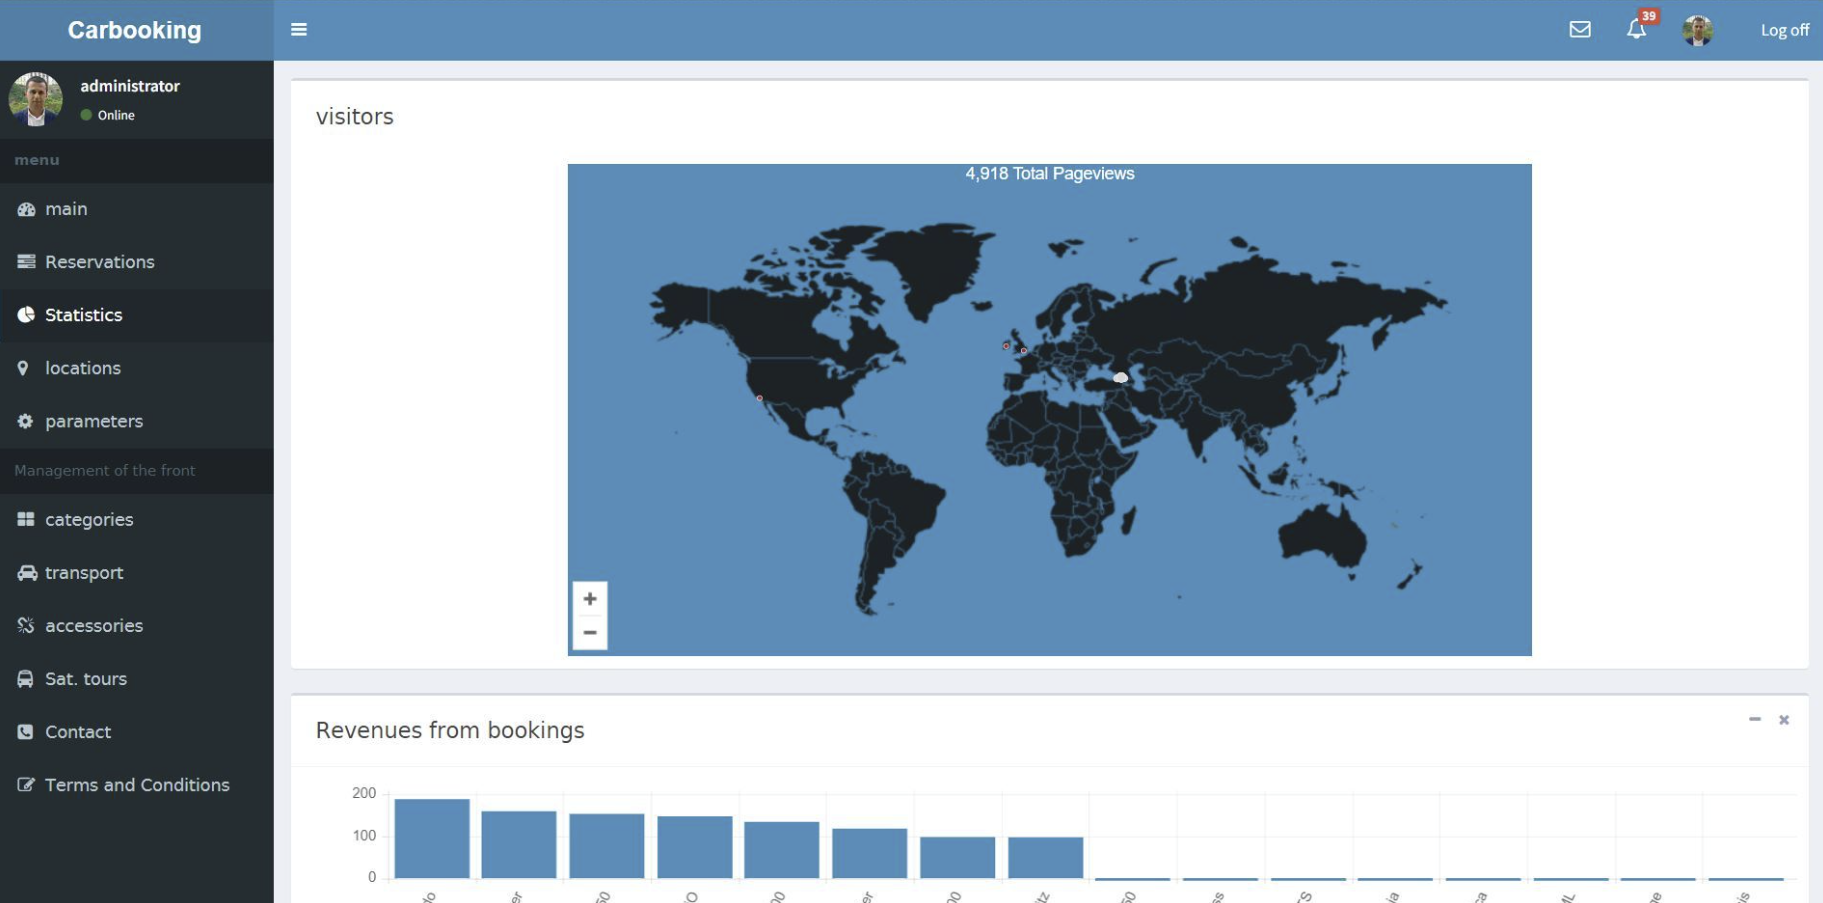This screenshot has width=1823, height=903.
Task: Click the transport car icon
Action: [27, 573]
